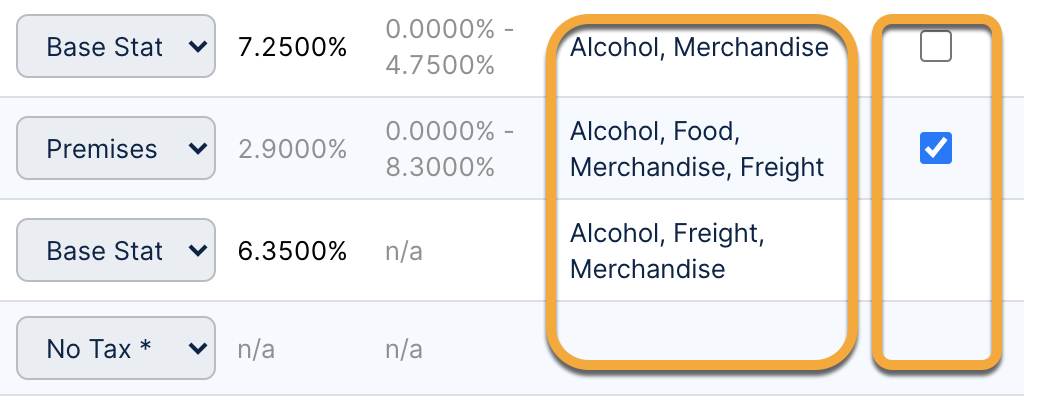The image size is (1042, 406).
Task: Select the "Alcohol, Freight, Merchandise" cell
Action: click(667, 250)
